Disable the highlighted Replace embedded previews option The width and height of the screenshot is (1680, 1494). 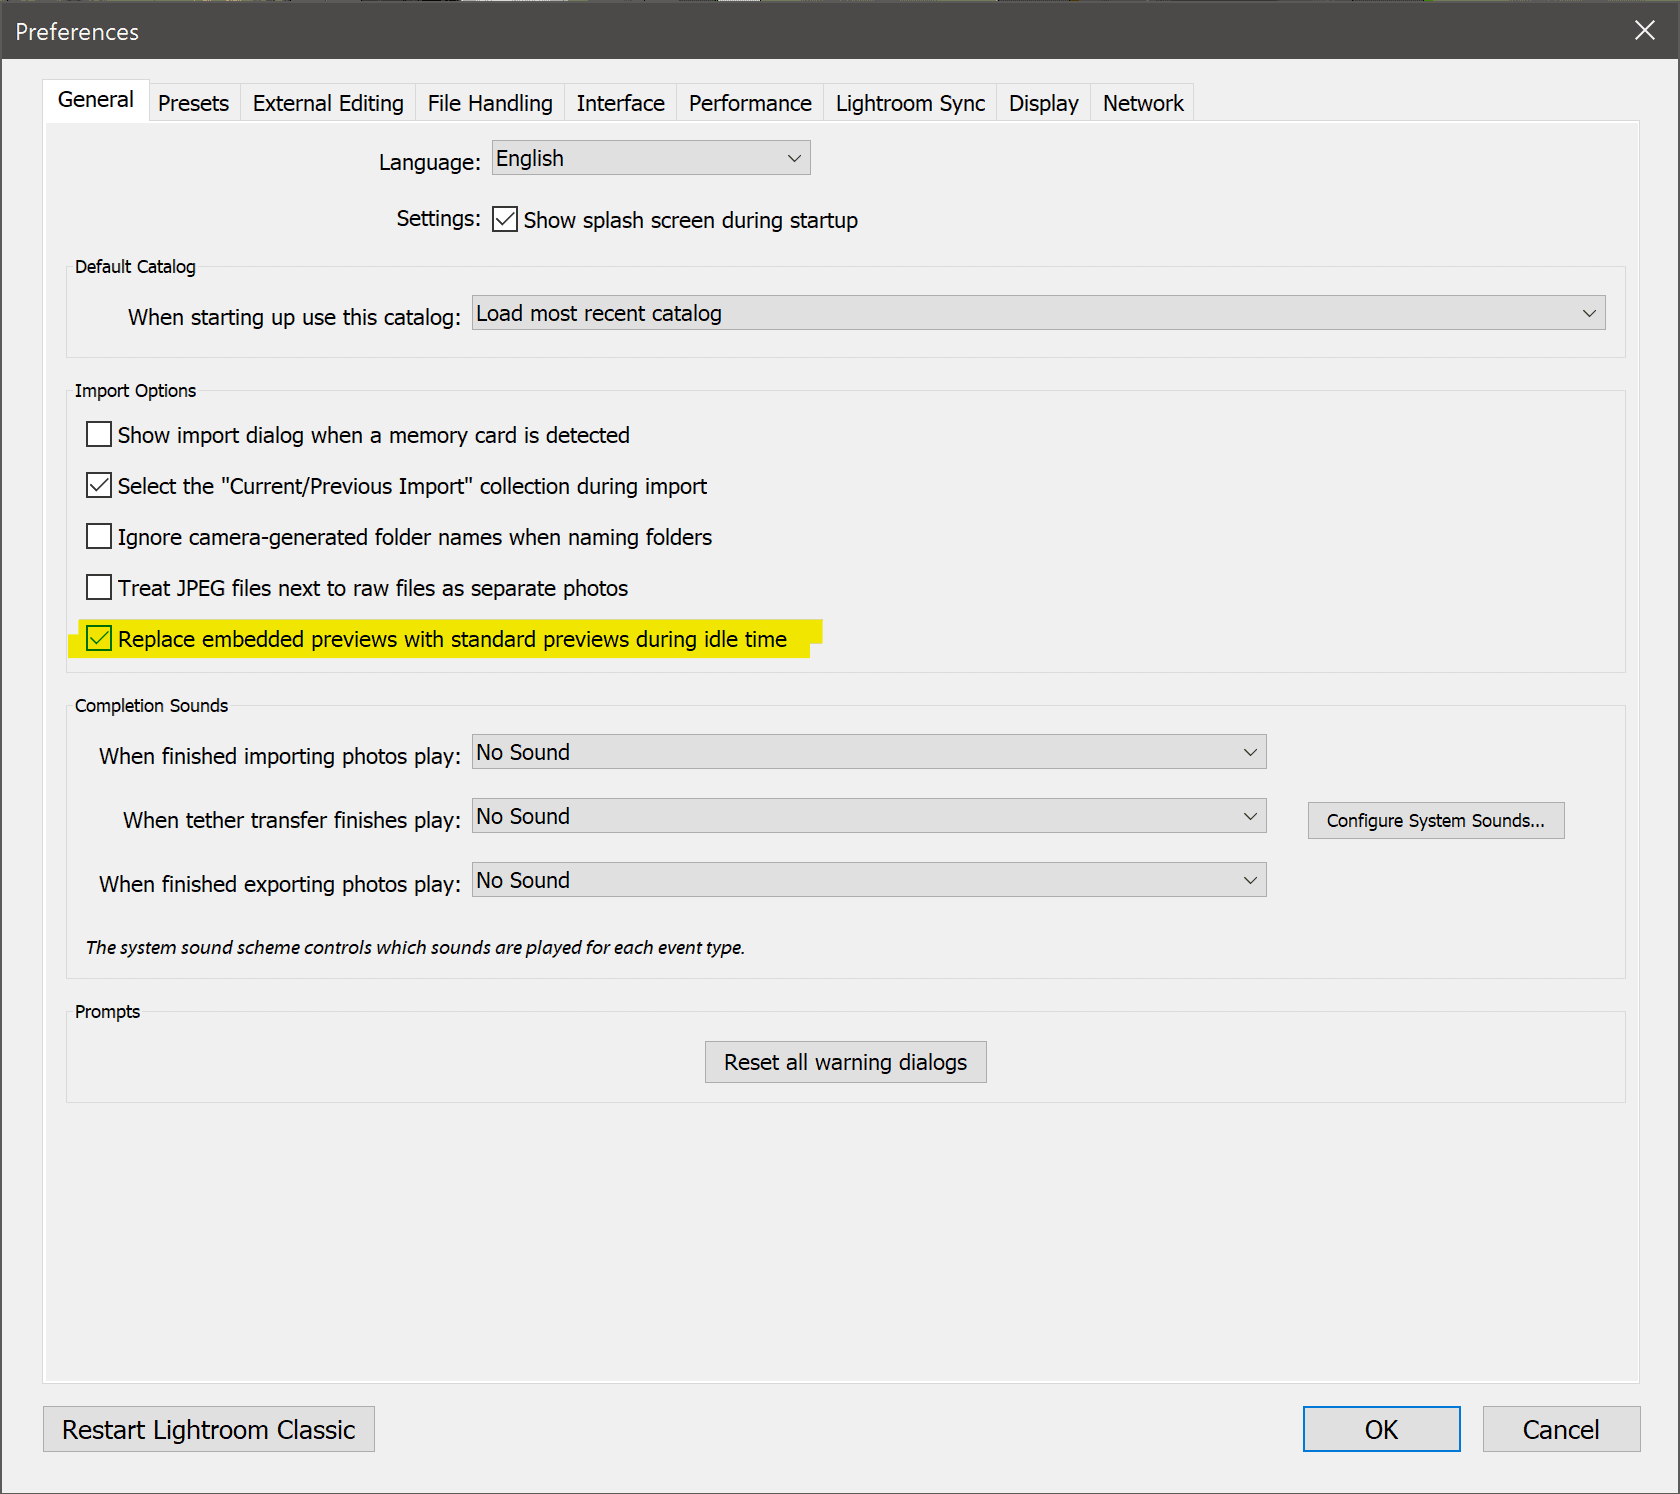tap(98, 638)
